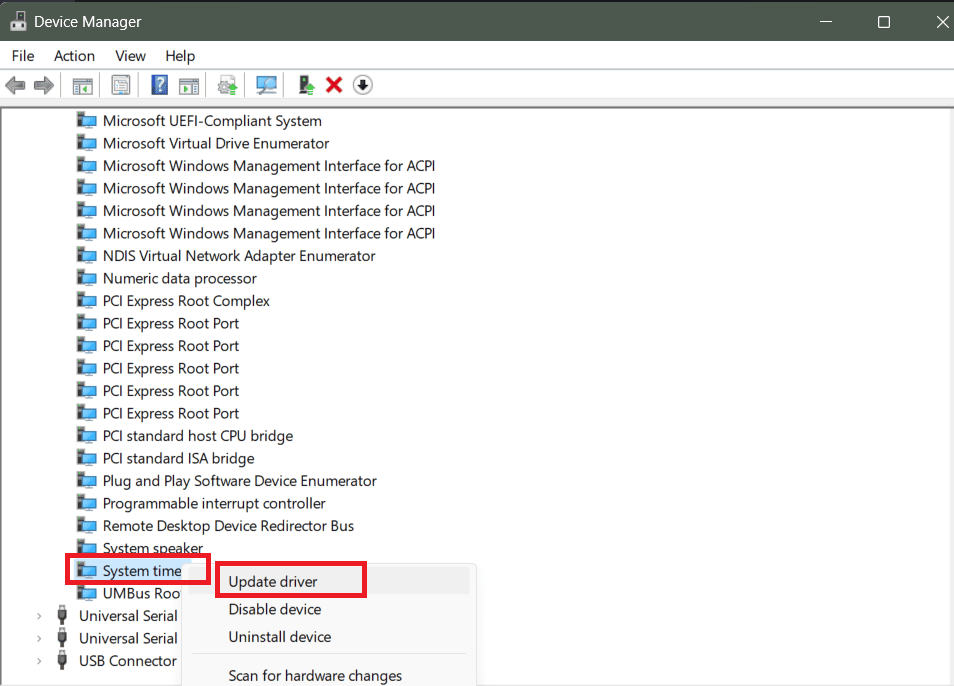Click the red X Uninstall device icon

click(x=333, y=85)
